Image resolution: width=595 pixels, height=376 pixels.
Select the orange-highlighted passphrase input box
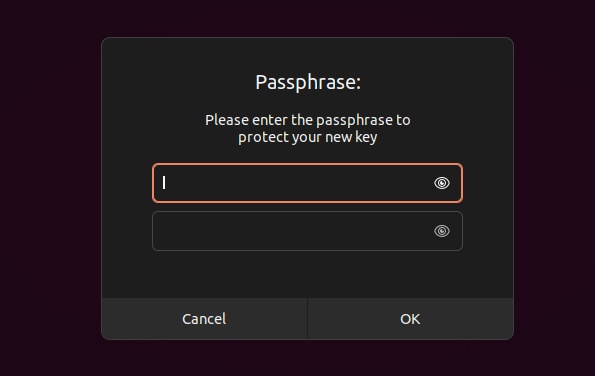coord(307,183)
